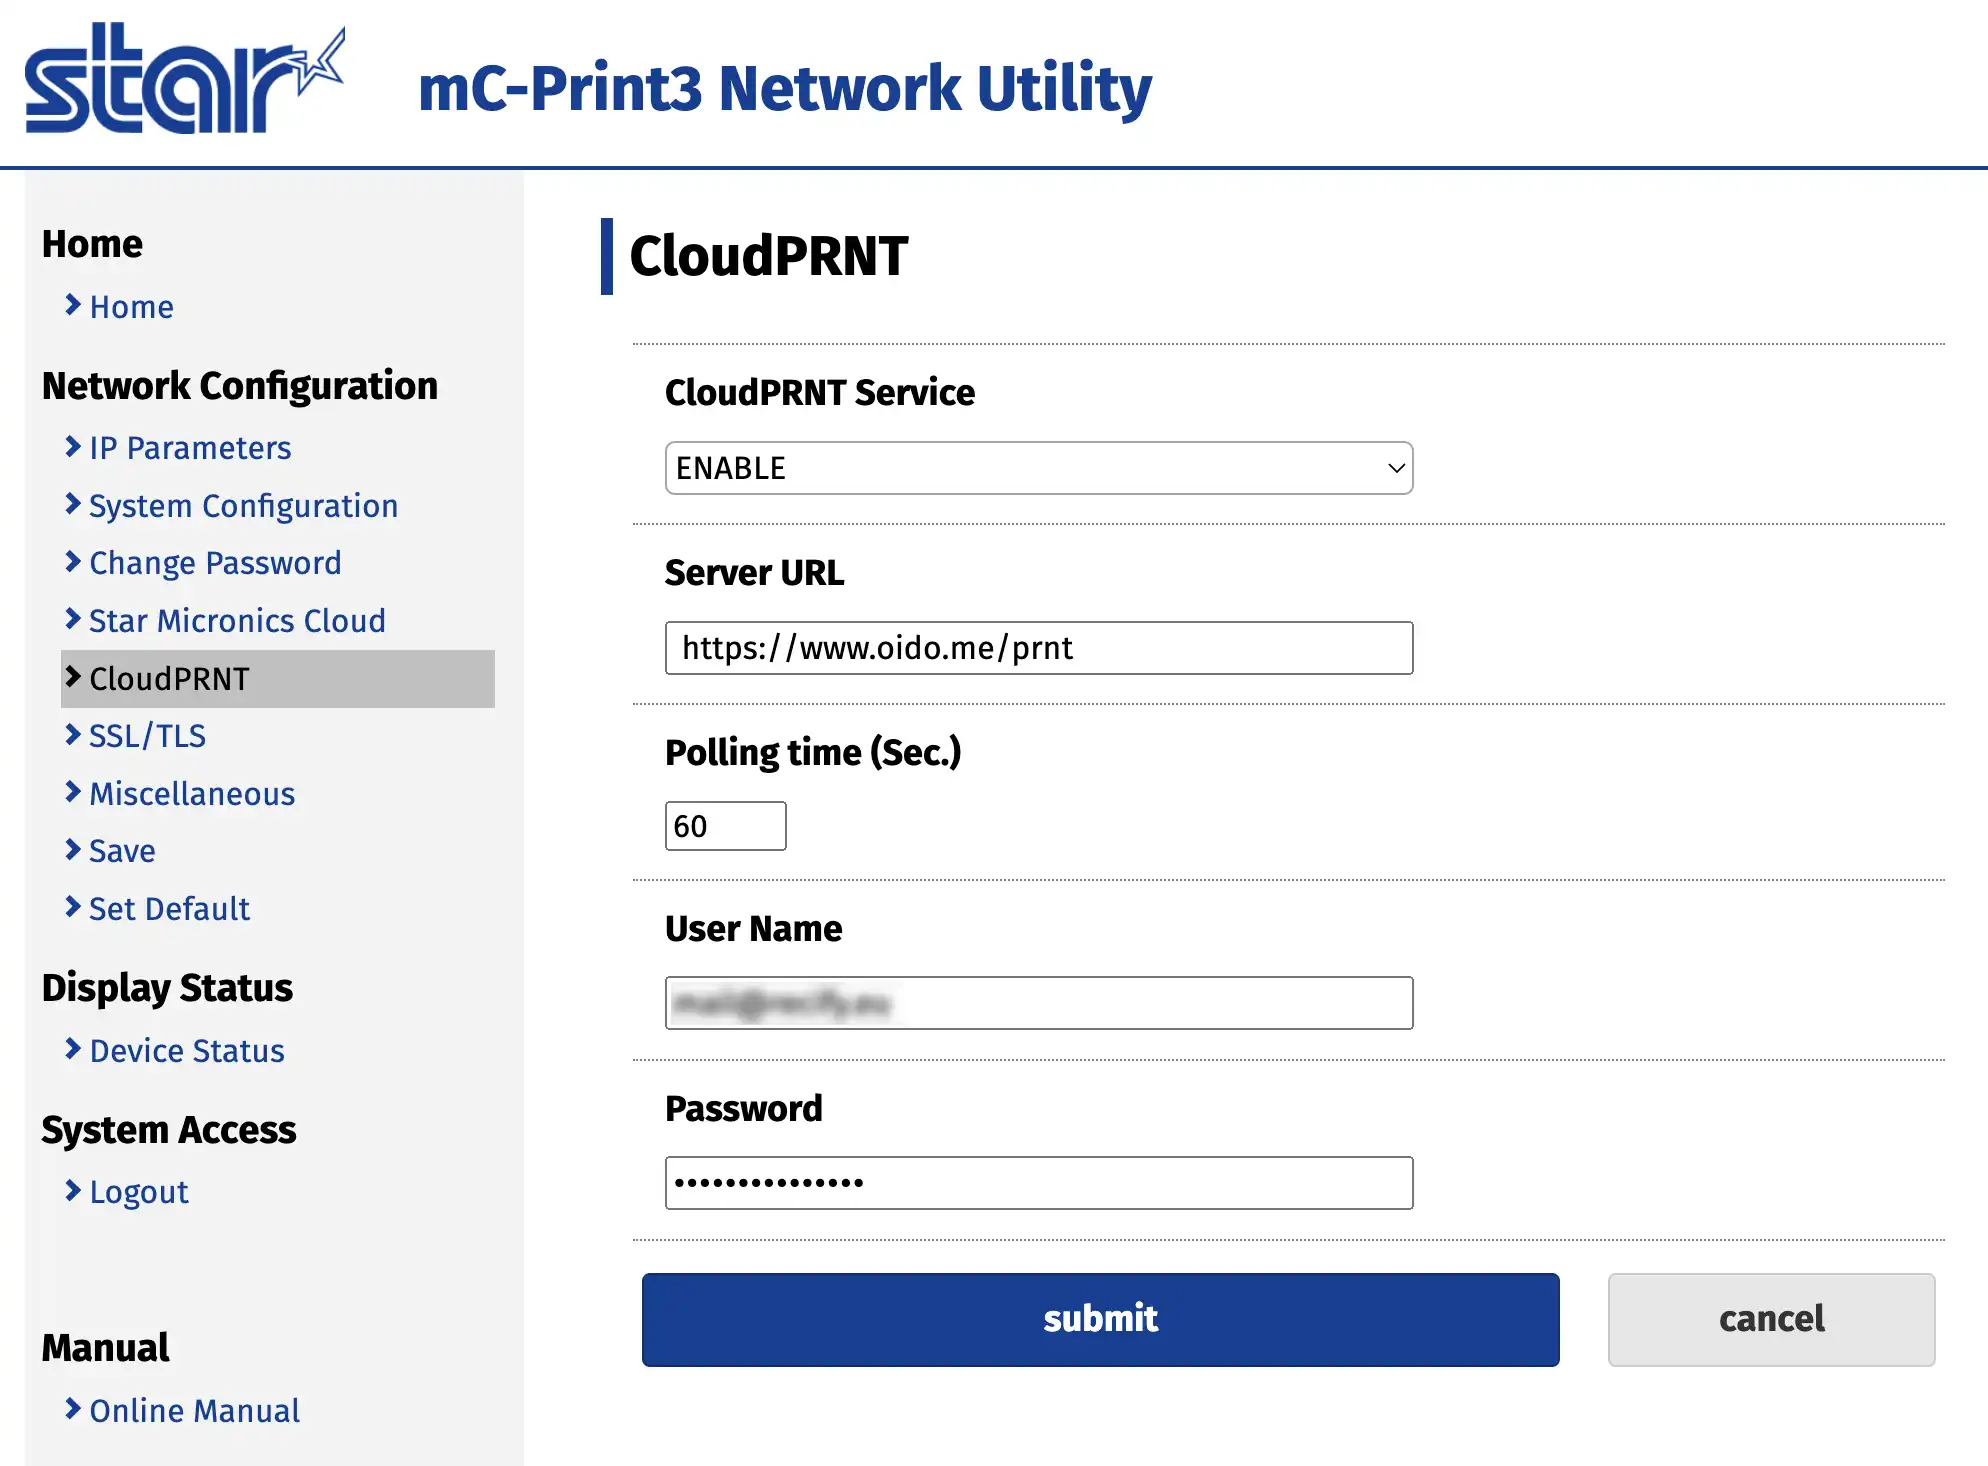Screen dimensions: 1988x1466
Task: Select CloudPRNT in the sidebar
Action: pyautogui.click(x=169, y=679)
